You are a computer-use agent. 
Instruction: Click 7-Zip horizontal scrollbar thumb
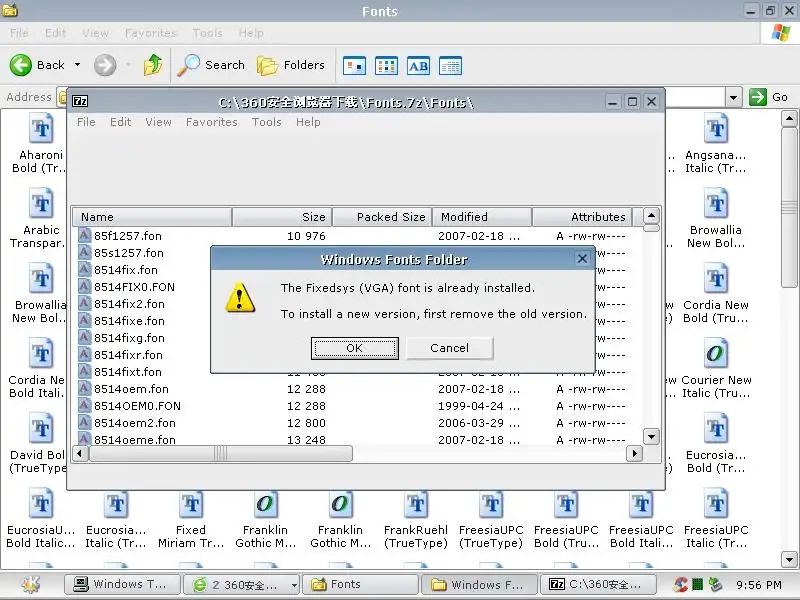pos(220,453)
